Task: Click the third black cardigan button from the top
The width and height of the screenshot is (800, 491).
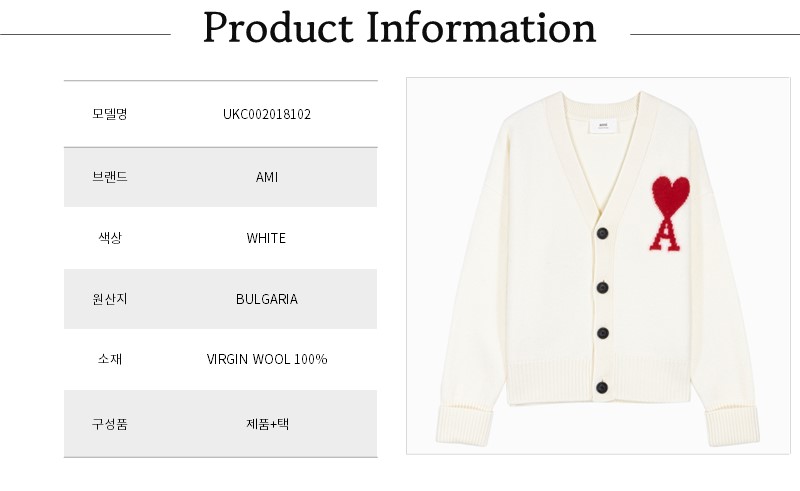Action: tap(603, 333)
